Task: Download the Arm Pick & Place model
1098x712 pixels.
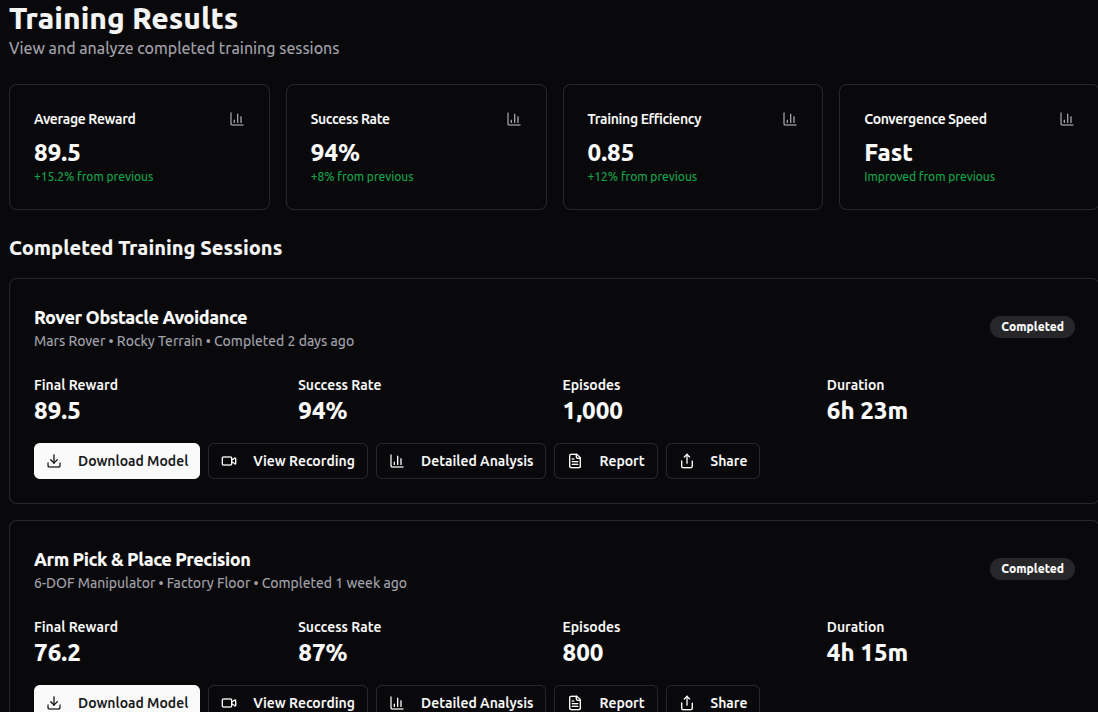Action: coord(117,700)
